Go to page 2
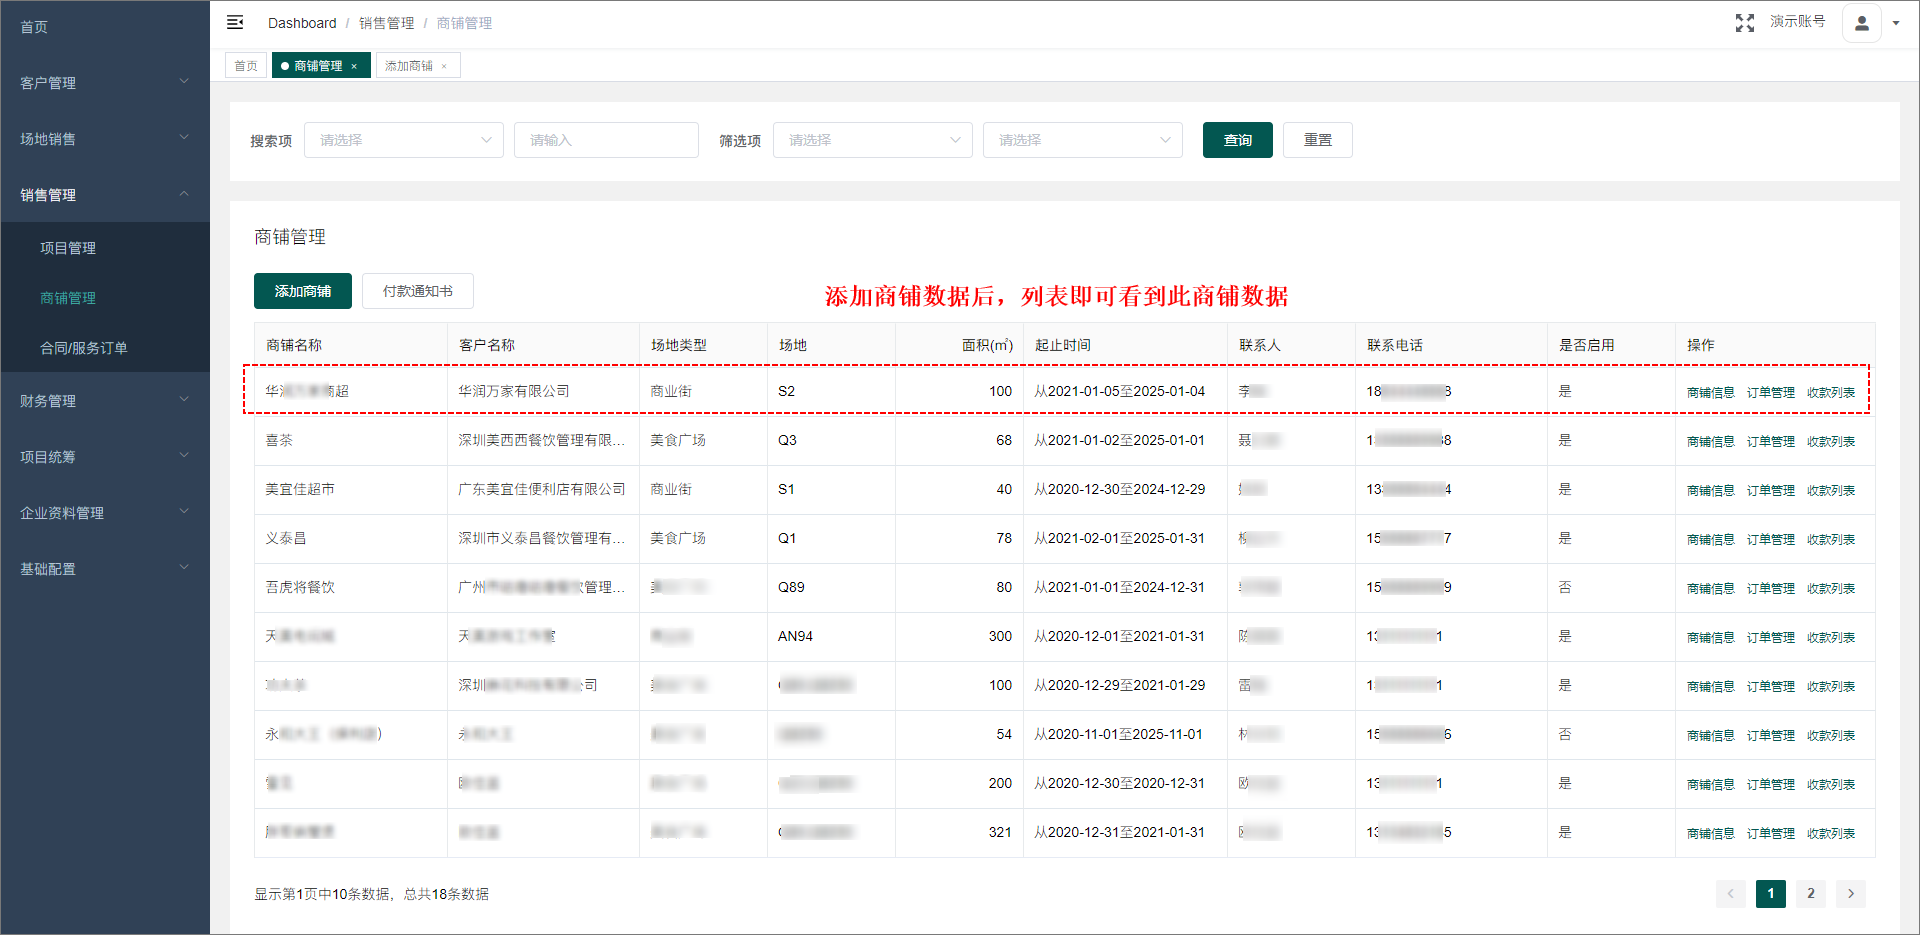Screen dimensions: 1920x935 [1811, 893]
